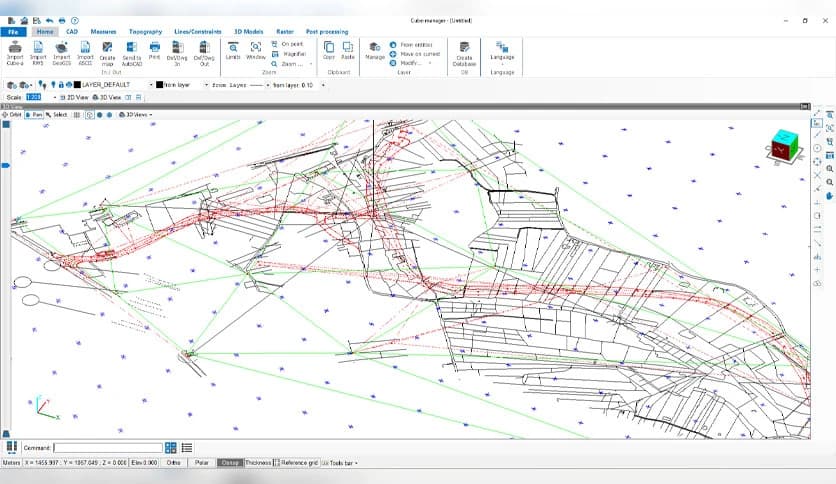
Task: Toggle Polar mode in status bar
Action: (x=202, y=463)
